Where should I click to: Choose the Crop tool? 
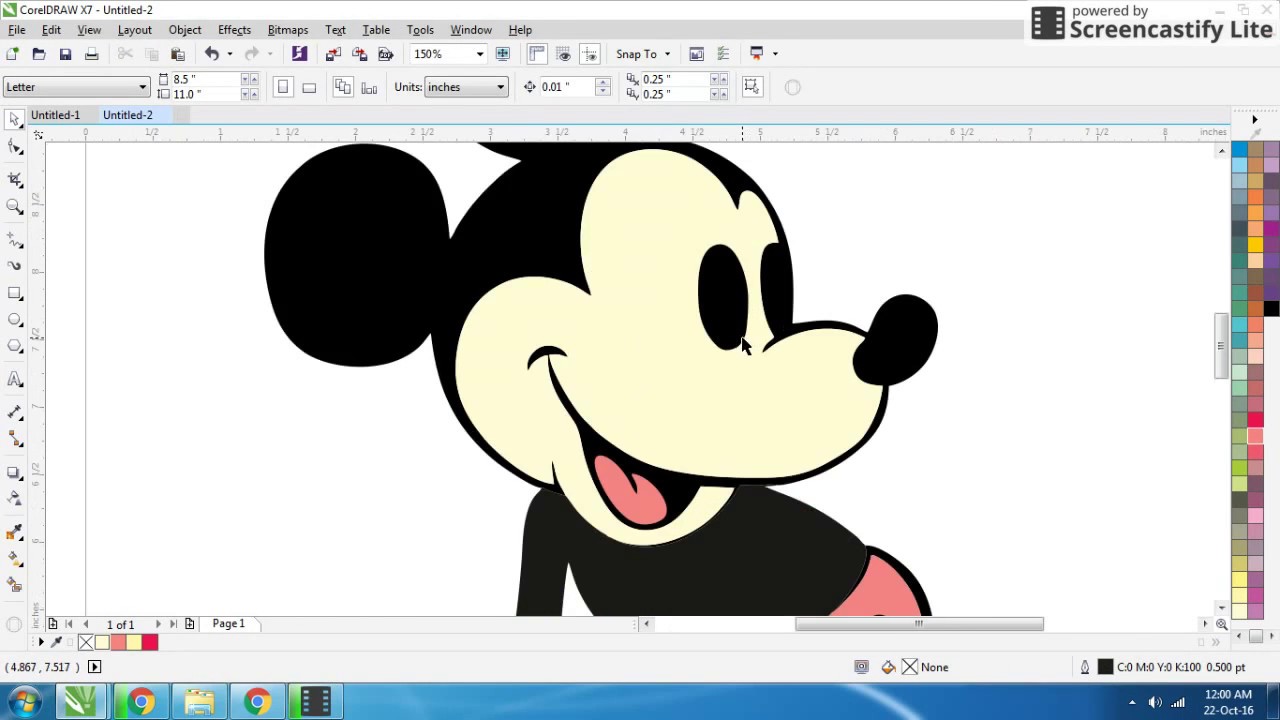click(15, 179)
